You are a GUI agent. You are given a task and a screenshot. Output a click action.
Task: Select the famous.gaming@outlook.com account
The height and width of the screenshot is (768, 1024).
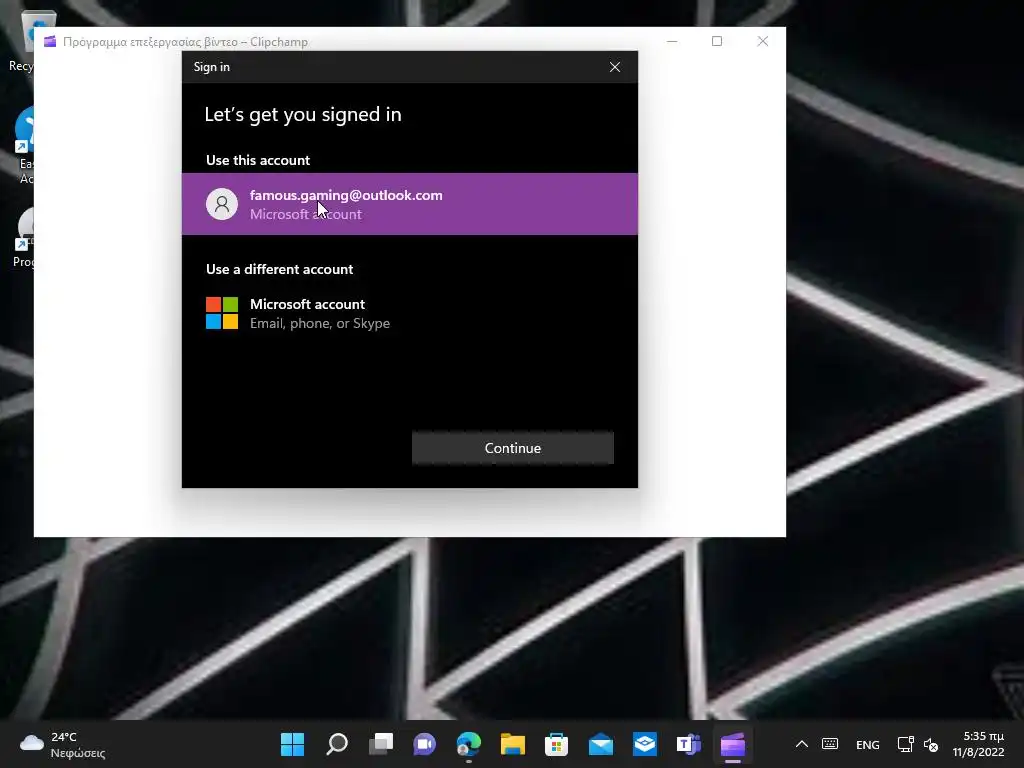[409, 204]
